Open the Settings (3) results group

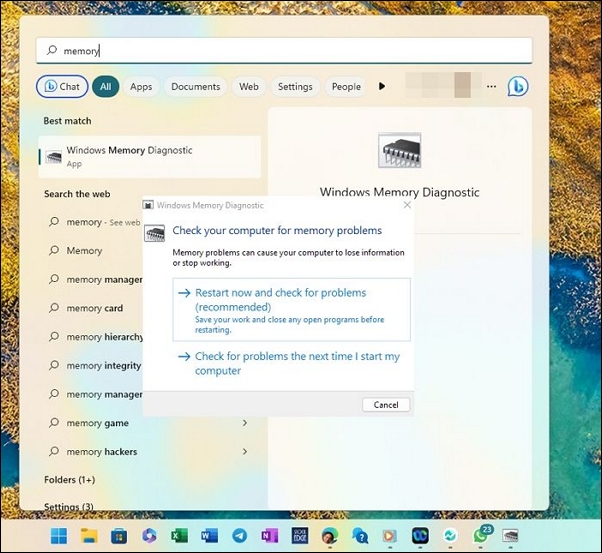(x=69, y=507)
